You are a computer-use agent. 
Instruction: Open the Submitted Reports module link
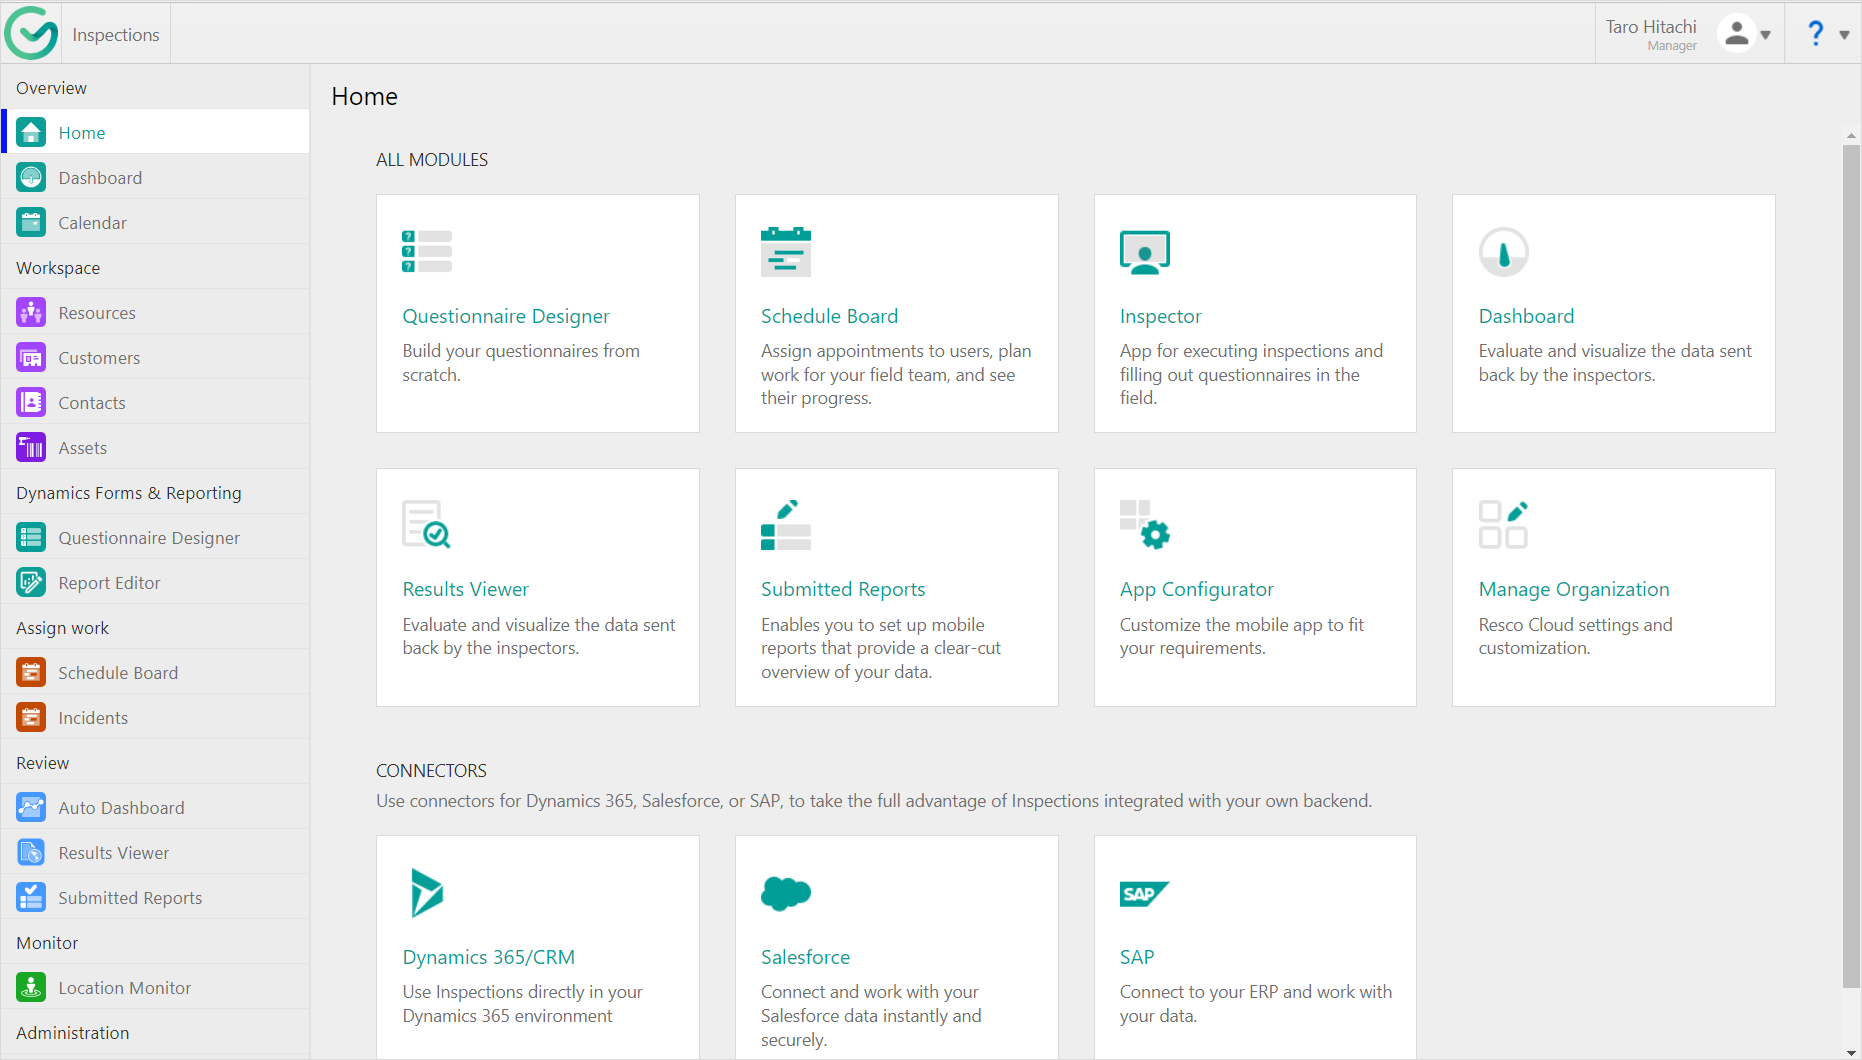[842, 589]
